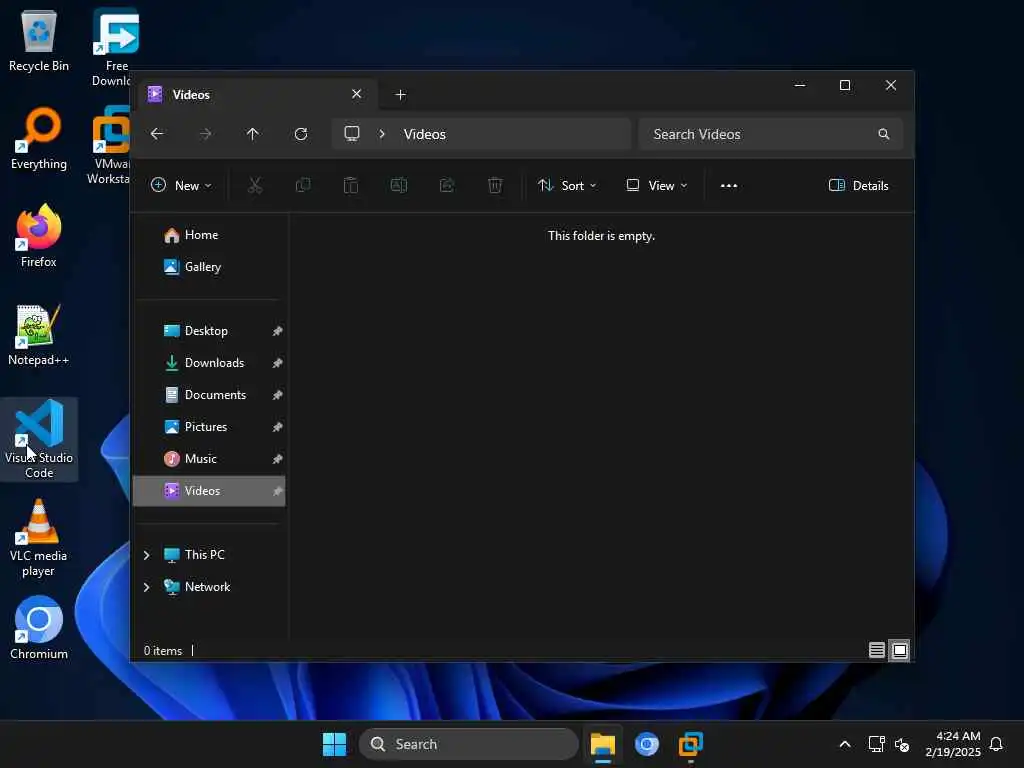Screen dimensions: 1024x768
Task: Open Chromium from the taskbar
Action: click(x=647, y=744)
